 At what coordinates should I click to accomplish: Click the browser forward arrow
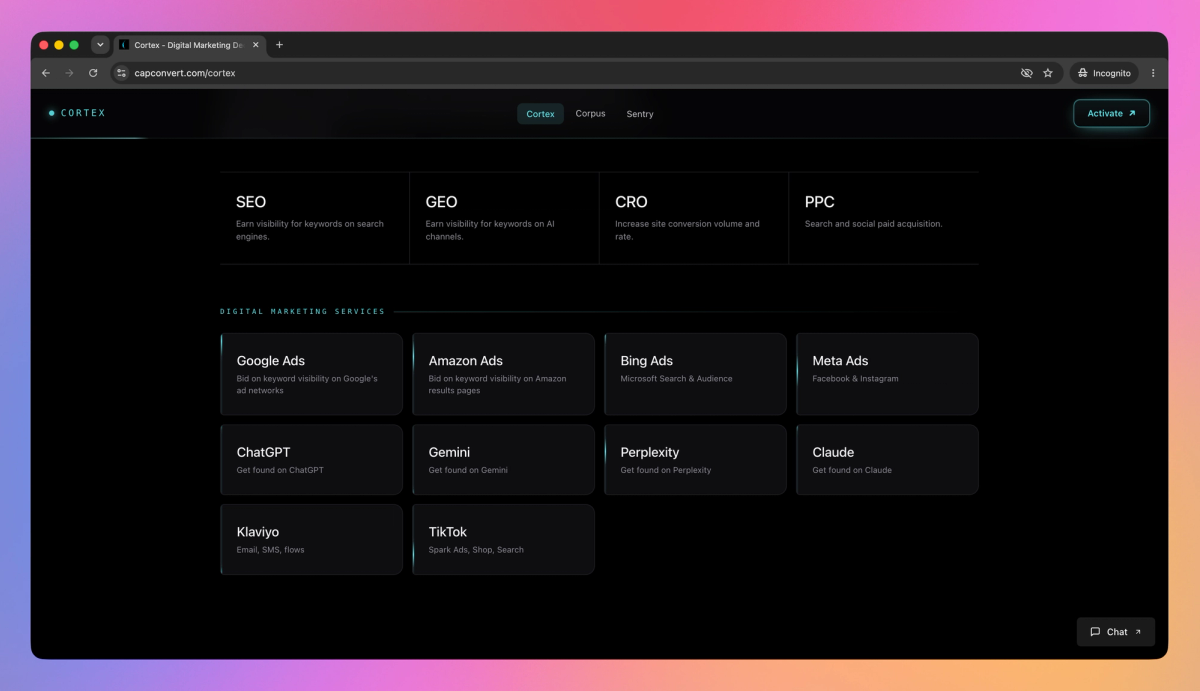click(69, 73)
